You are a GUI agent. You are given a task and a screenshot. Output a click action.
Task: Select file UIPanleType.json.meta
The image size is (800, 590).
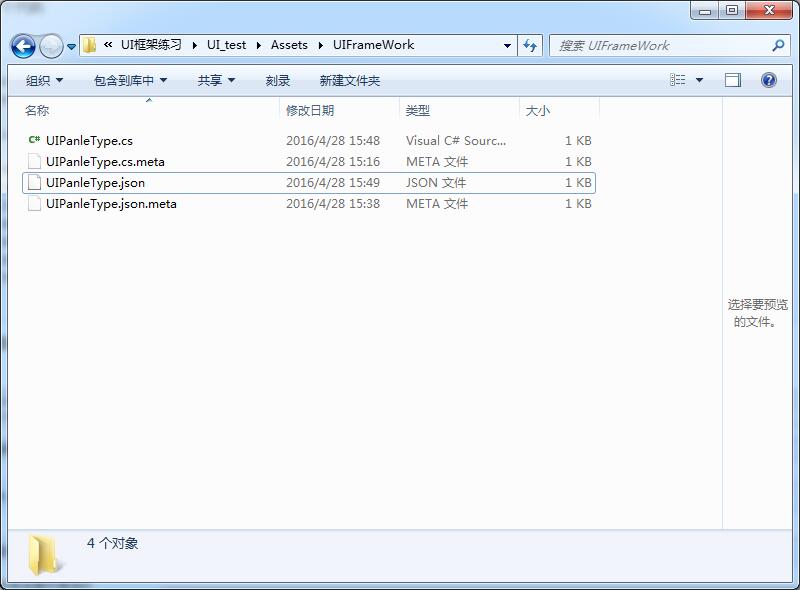point(111,204)
